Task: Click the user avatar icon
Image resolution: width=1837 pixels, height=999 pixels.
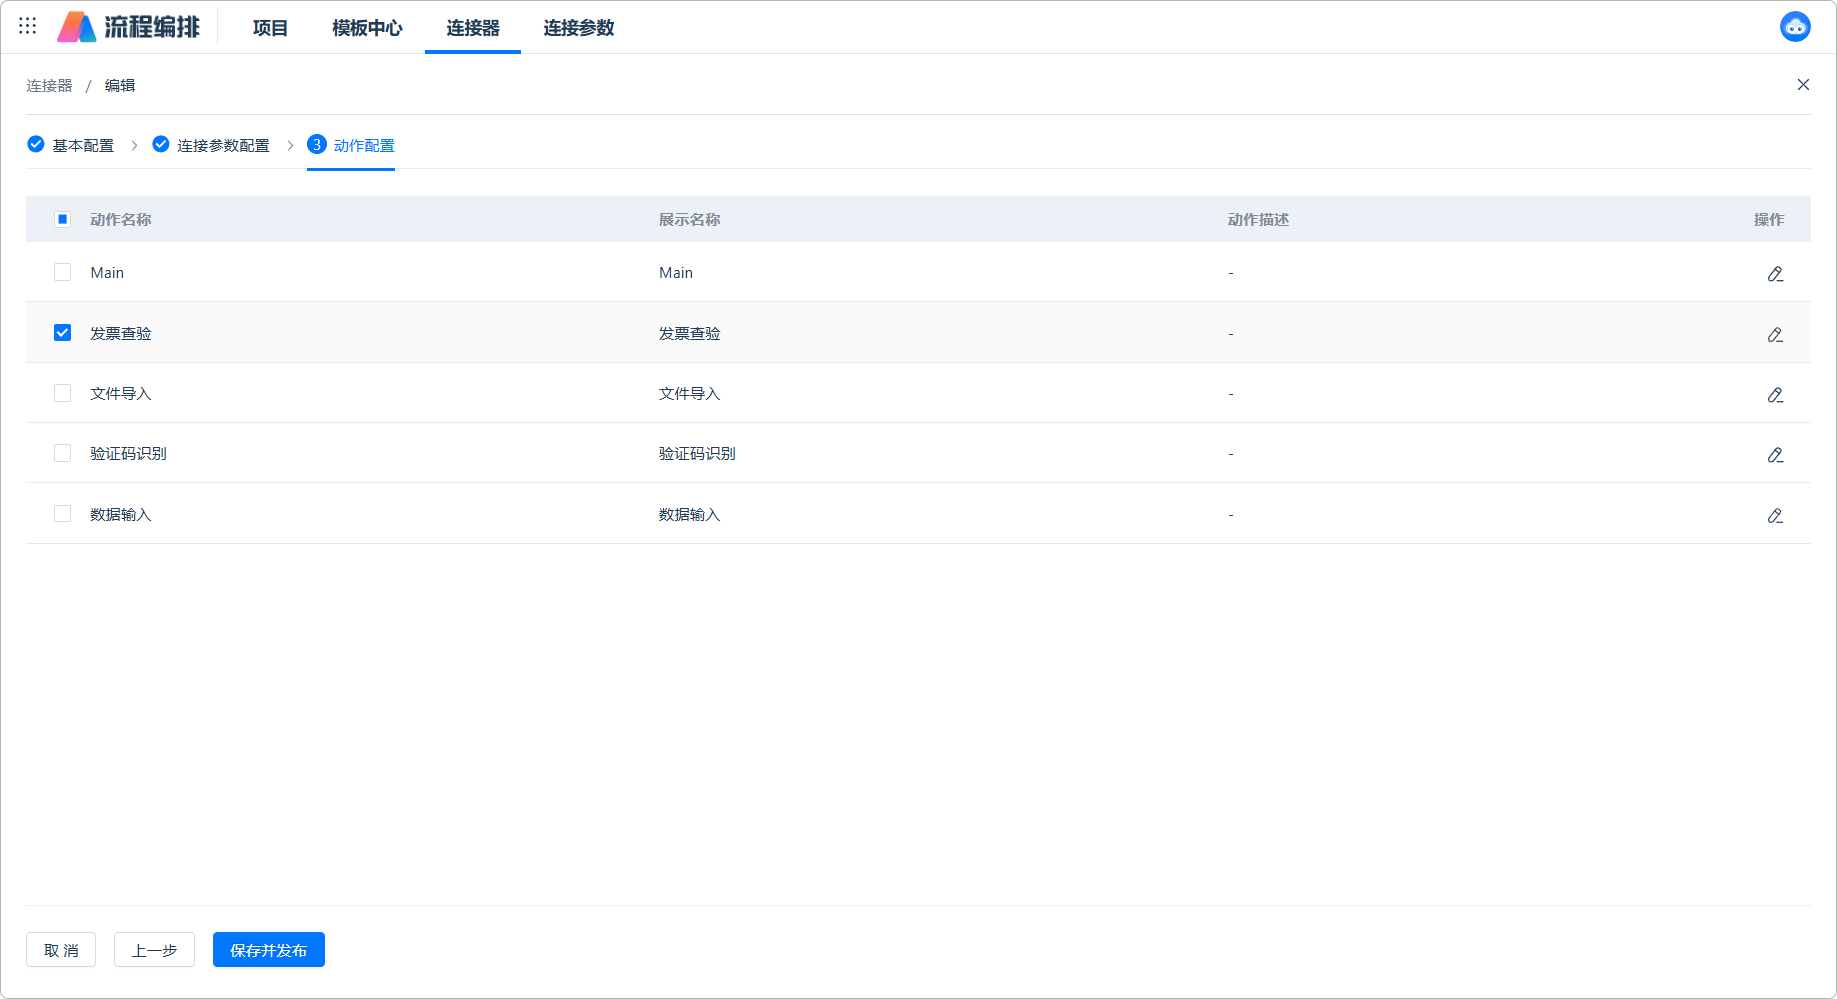Action: (1794, 27)
